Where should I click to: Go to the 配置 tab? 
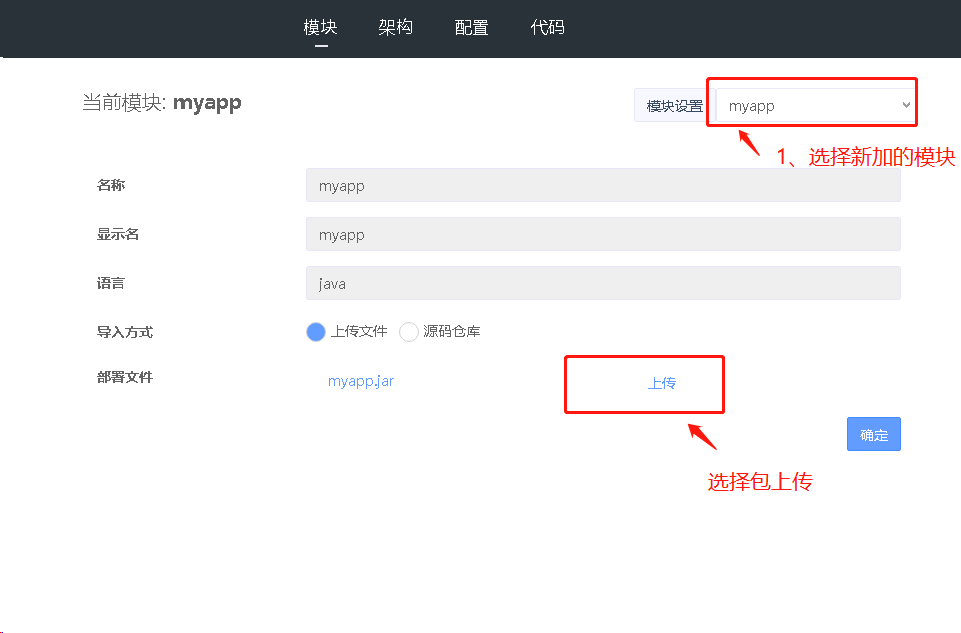point(472,27)
